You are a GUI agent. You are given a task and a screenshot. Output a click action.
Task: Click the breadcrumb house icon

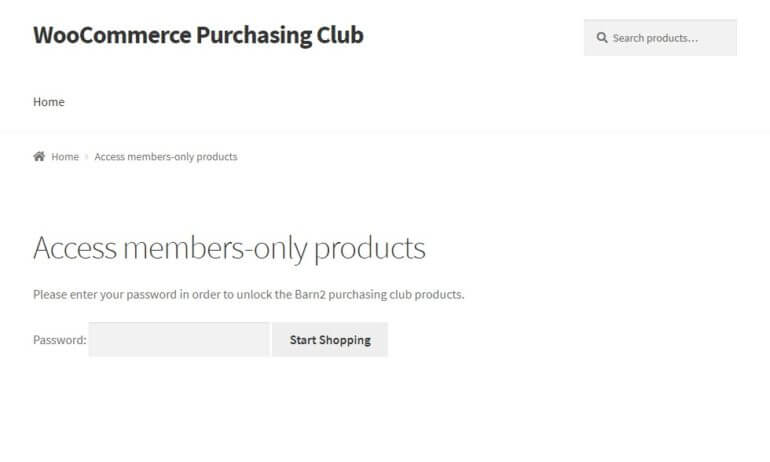point(39,157)
